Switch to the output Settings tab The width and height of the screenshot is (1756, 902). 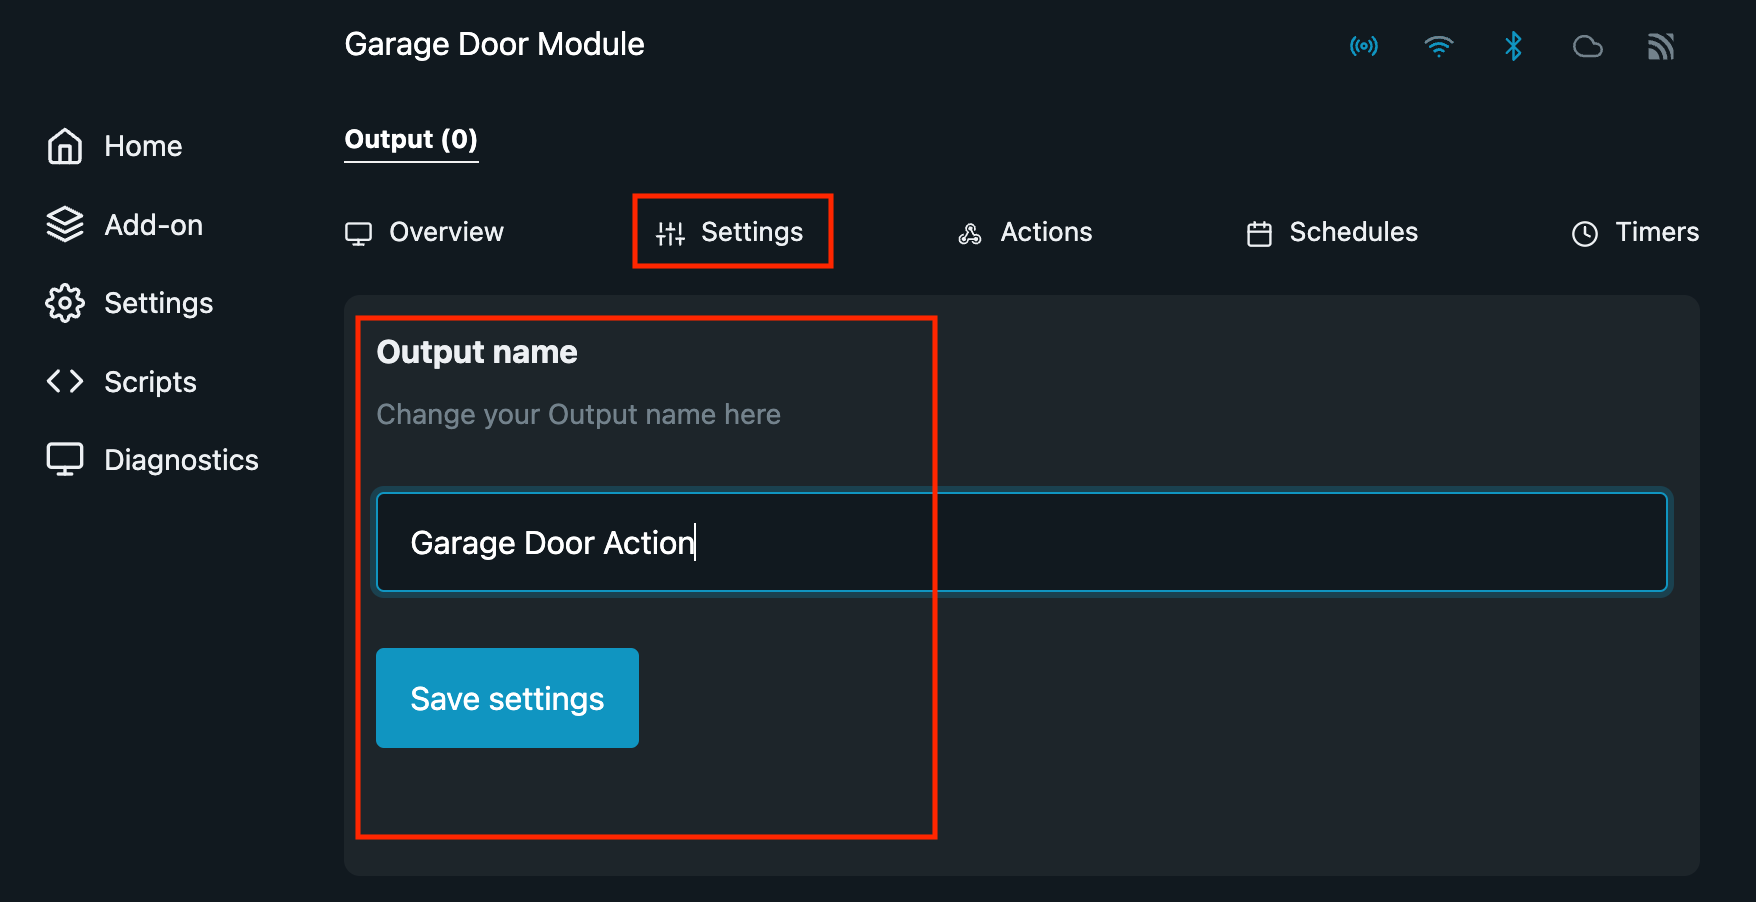[731, 232]
